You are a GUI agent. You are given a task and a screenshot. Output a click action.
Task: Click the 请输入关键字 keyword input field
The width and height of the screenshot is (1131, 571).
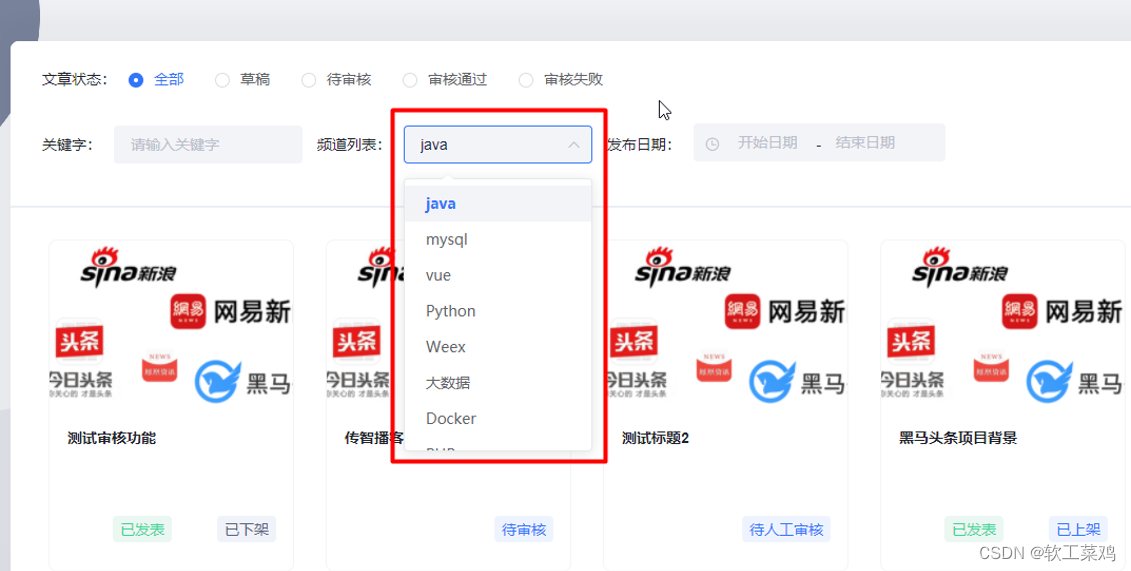(x=208, y=144)
